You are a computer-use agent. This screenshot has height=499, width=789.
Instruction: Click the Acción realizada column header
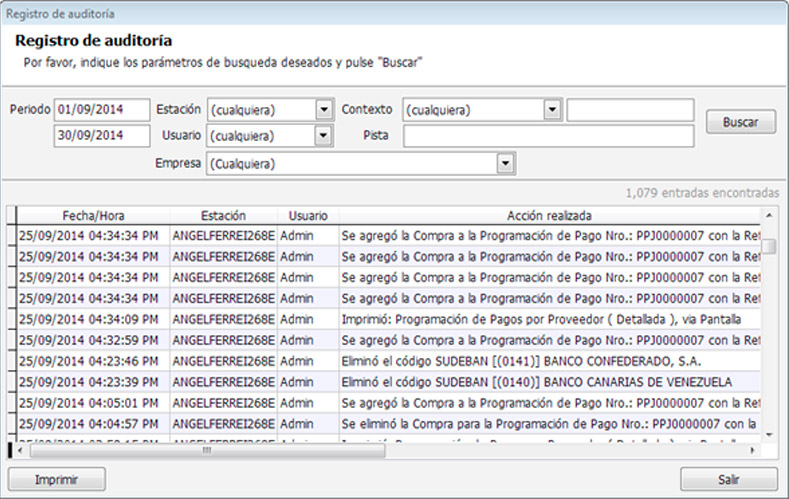549,216
